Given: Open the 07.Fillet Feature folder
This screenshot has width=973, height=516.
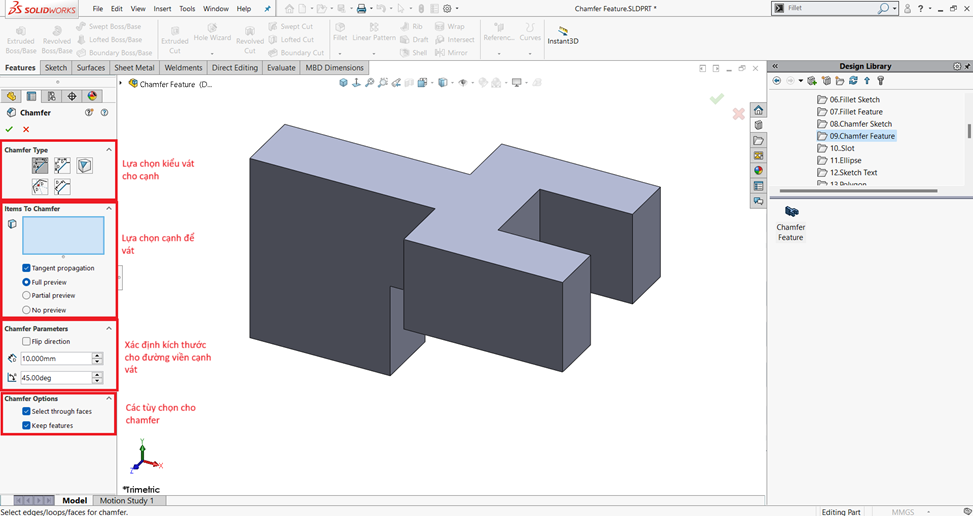Looking at the screenshot, I should [x=850, y=112].
